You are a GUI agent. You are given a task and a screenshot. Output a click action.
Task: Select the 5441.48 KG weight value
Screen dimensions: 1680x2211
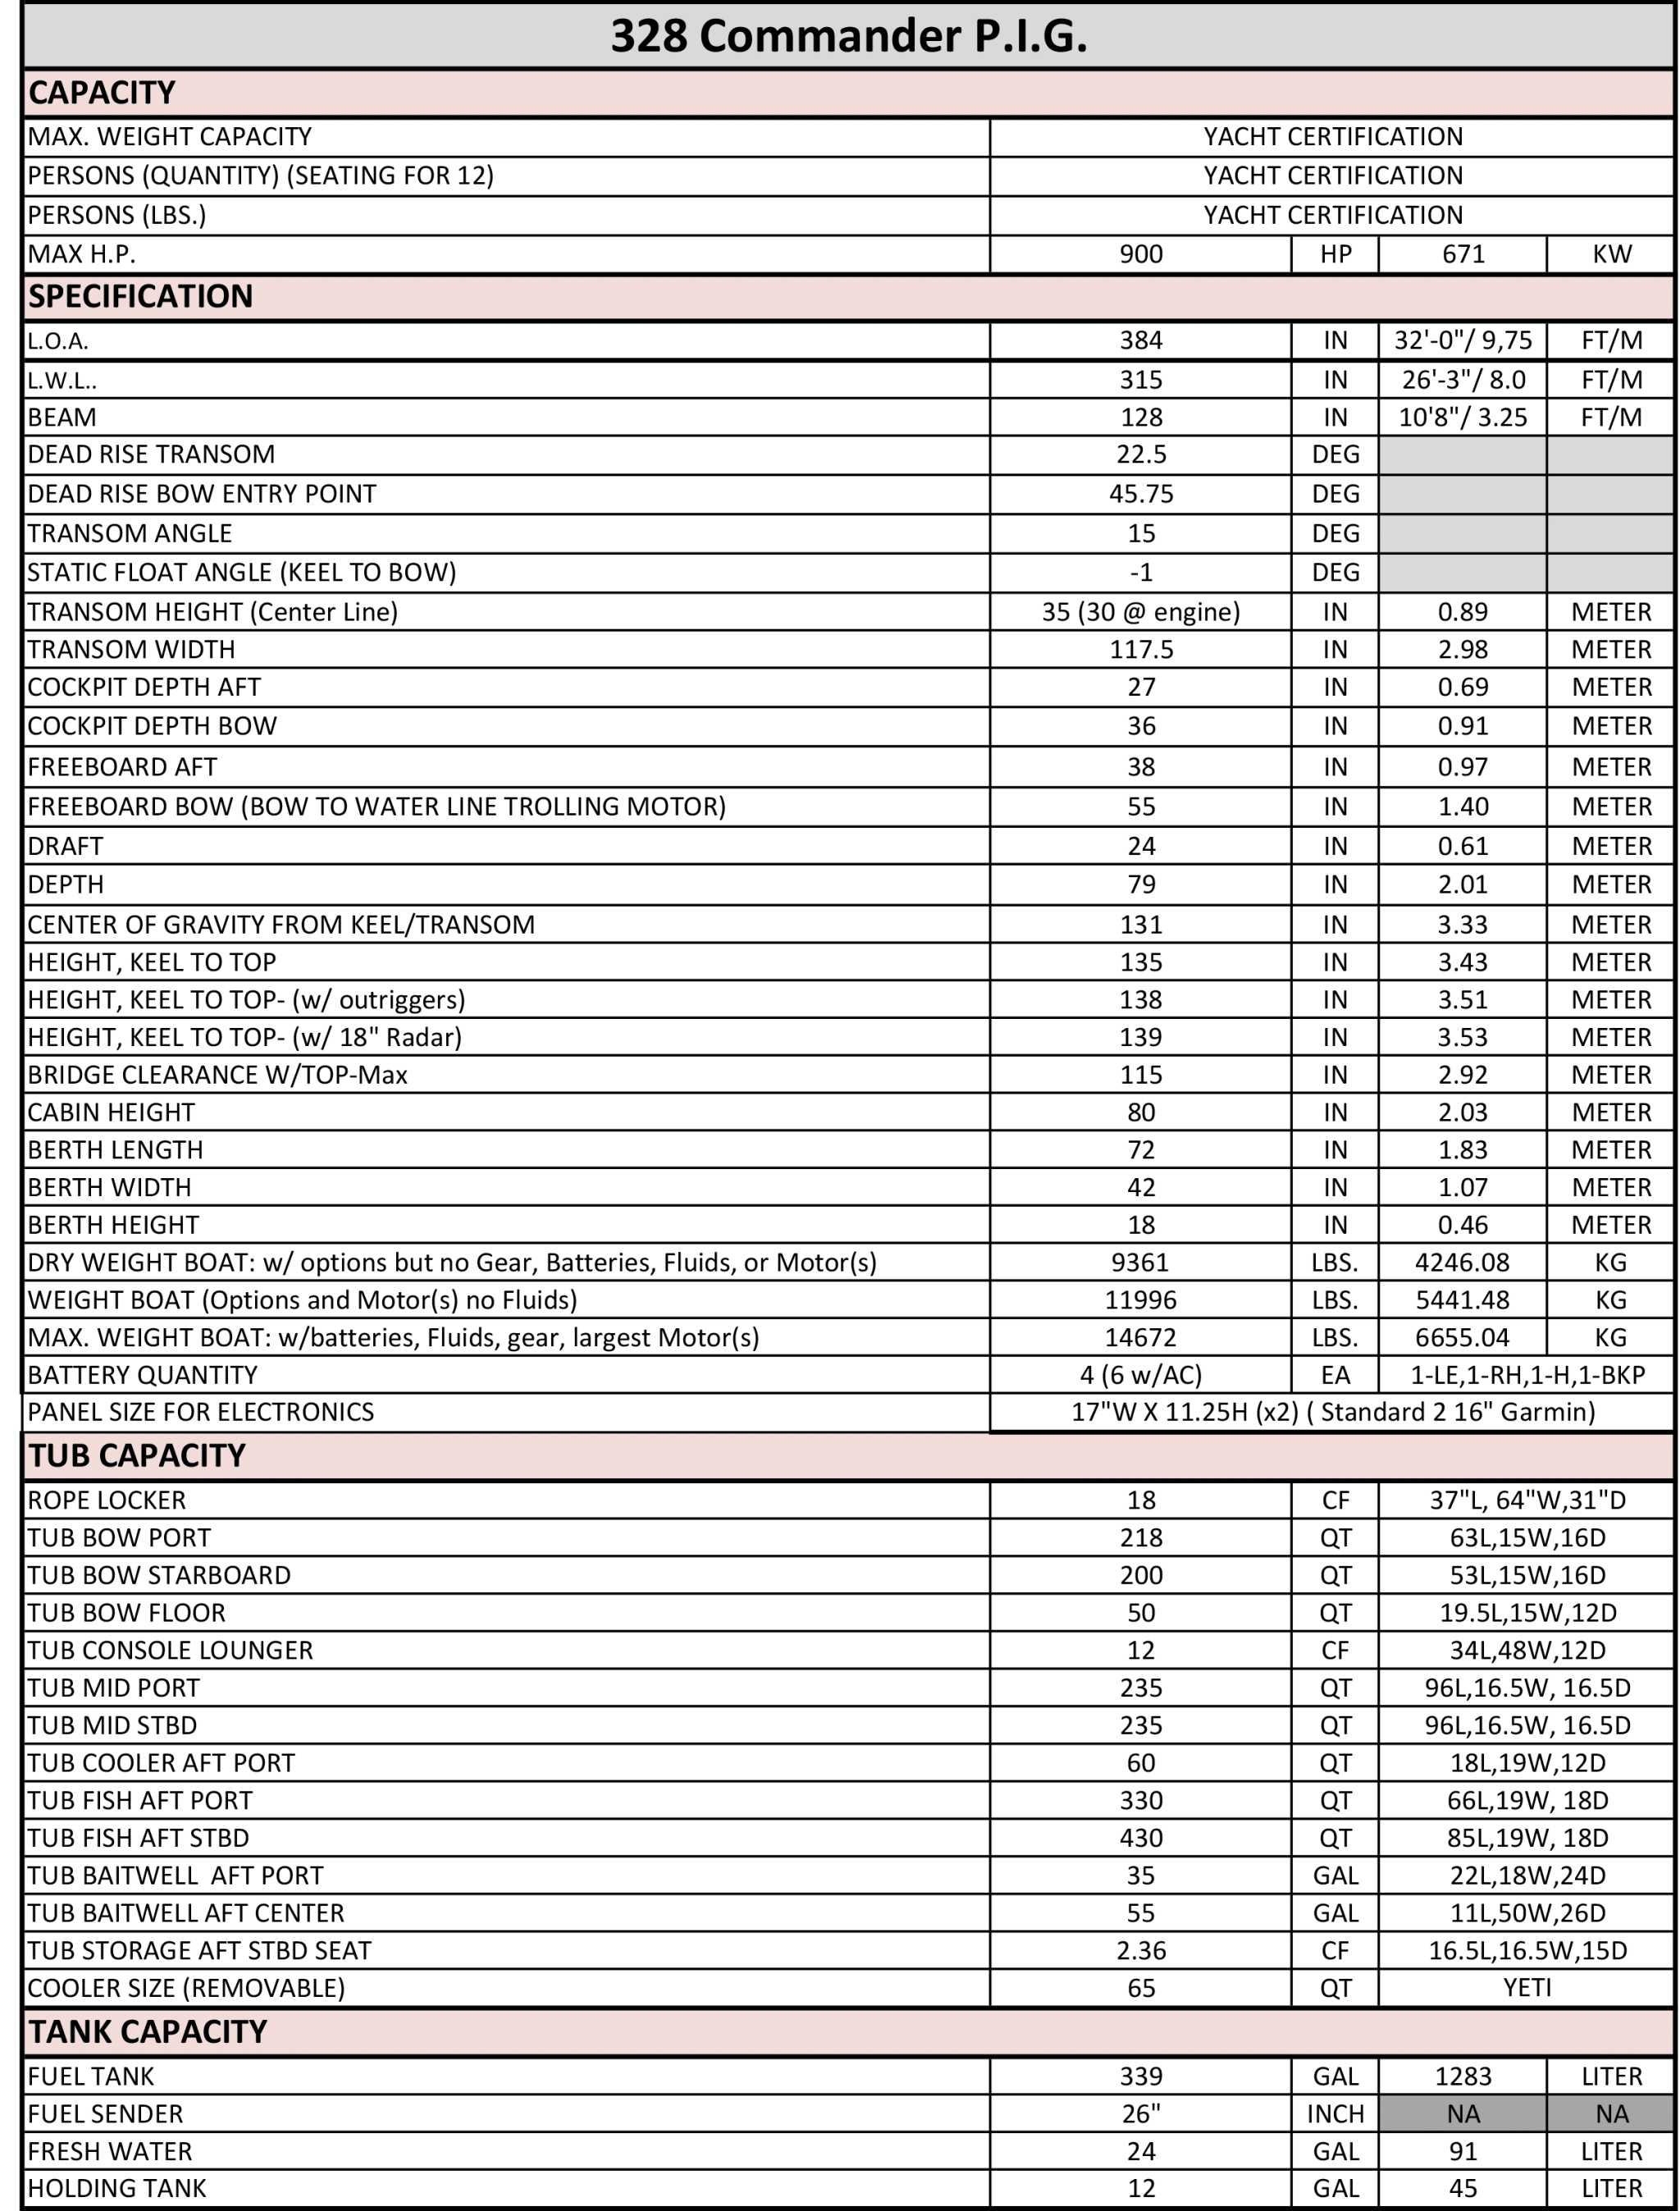[1463, 1300]
